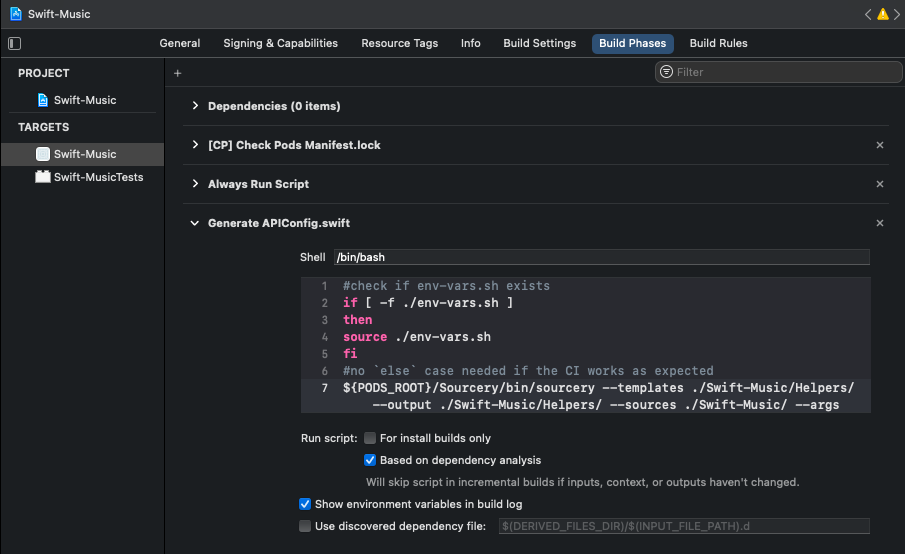Open the Resource Tags tab

(399, 43)
